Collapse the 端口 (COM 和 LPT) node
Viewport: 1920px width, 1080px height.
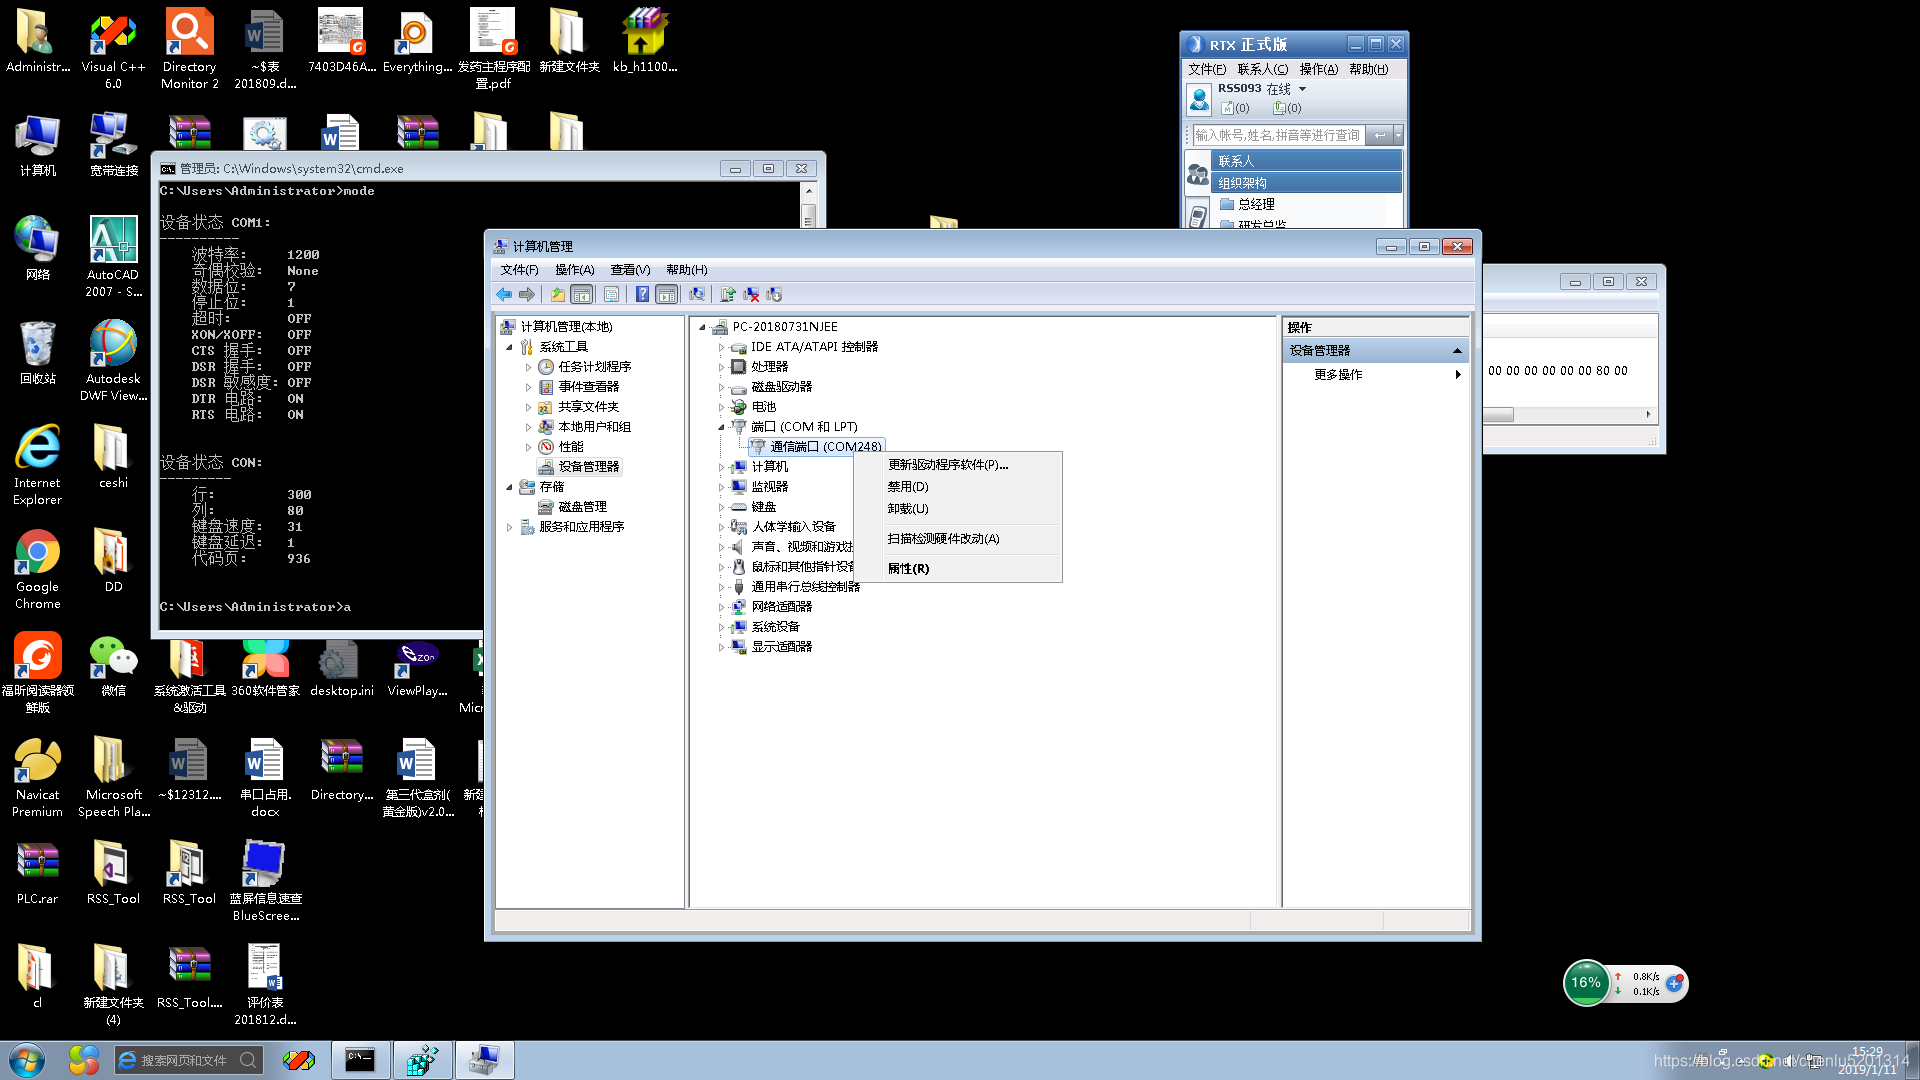[721, 427]
